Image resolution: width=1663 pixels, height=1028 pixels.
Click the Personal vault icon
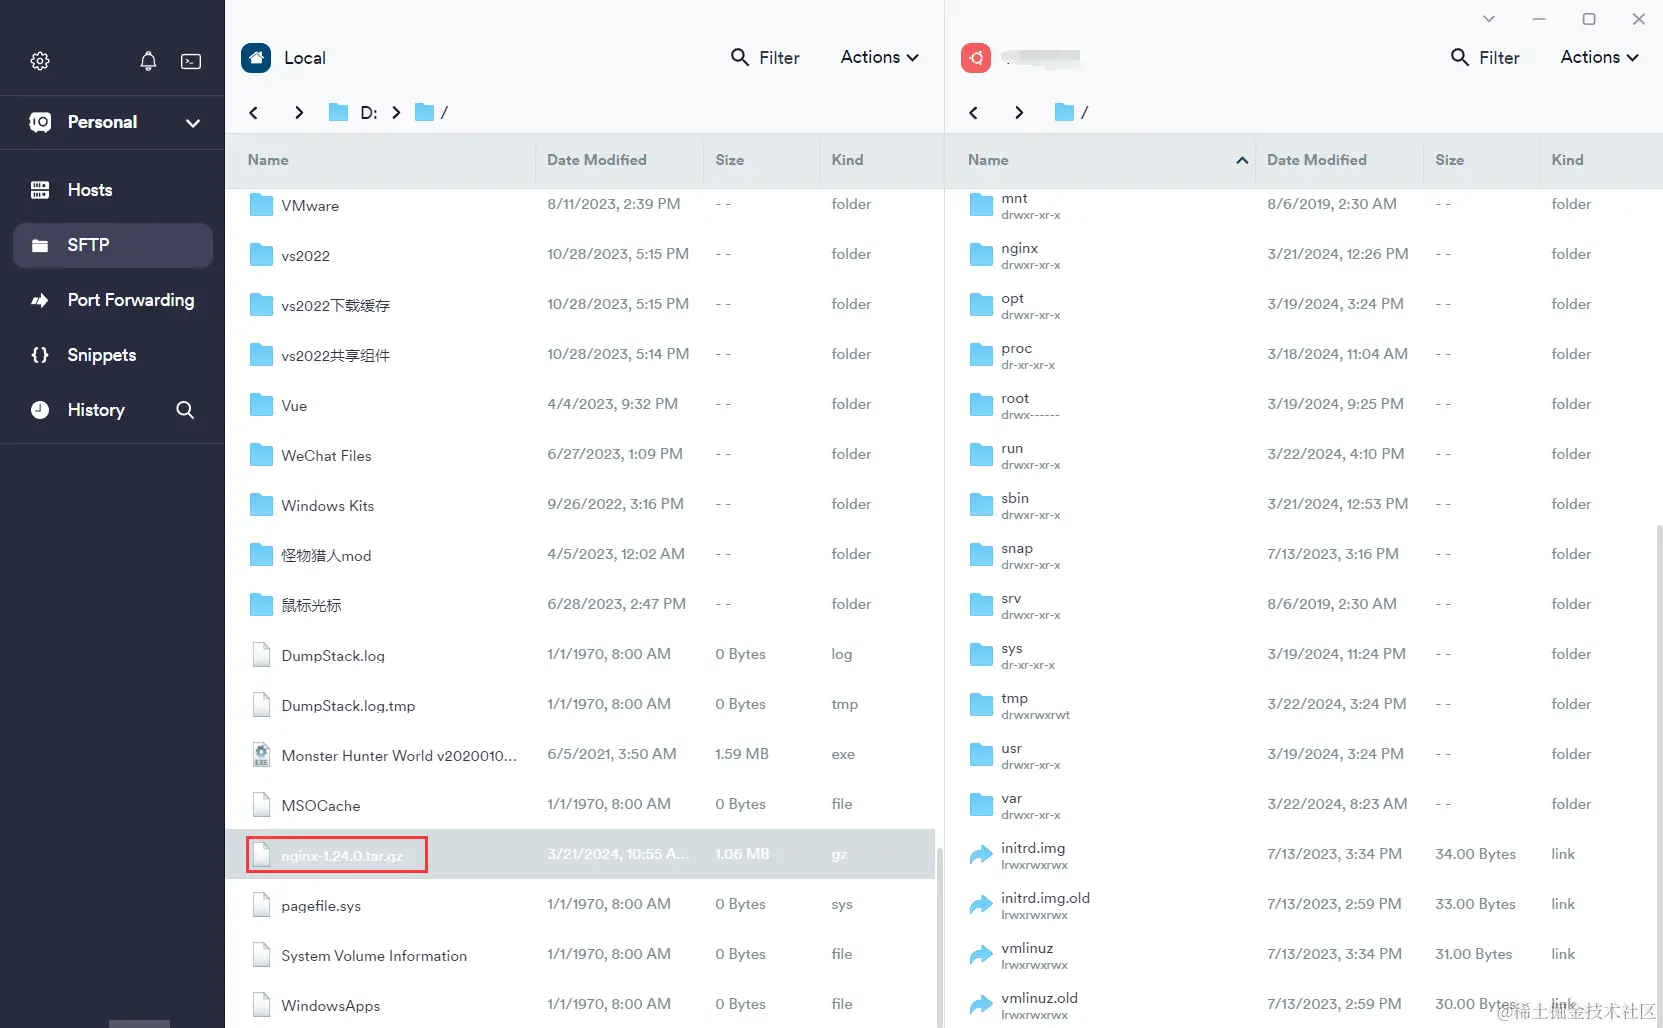coord(40,122)
